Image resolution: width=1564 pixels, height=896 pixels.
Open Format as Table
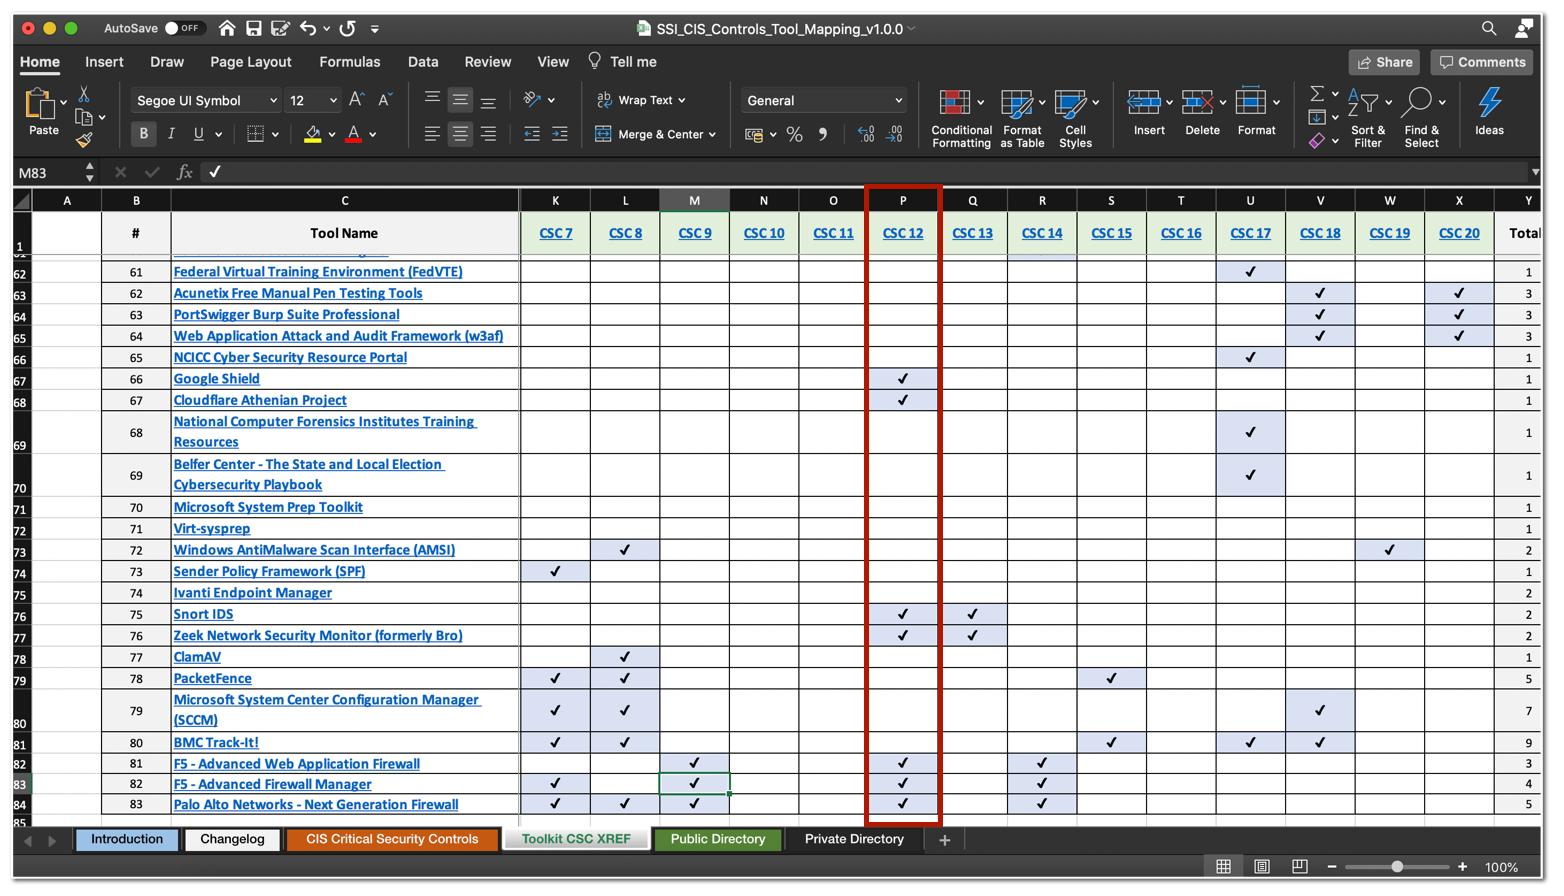click(x=1022, y=118)
